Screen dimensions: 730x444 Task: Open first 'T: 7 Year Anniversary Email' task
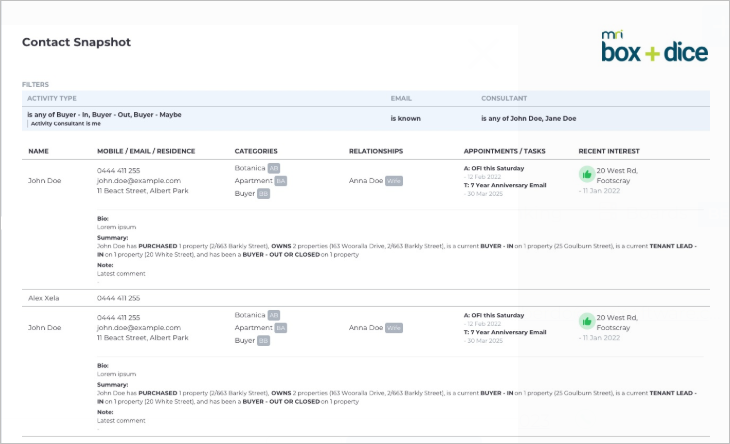click(x=505, y=185)
